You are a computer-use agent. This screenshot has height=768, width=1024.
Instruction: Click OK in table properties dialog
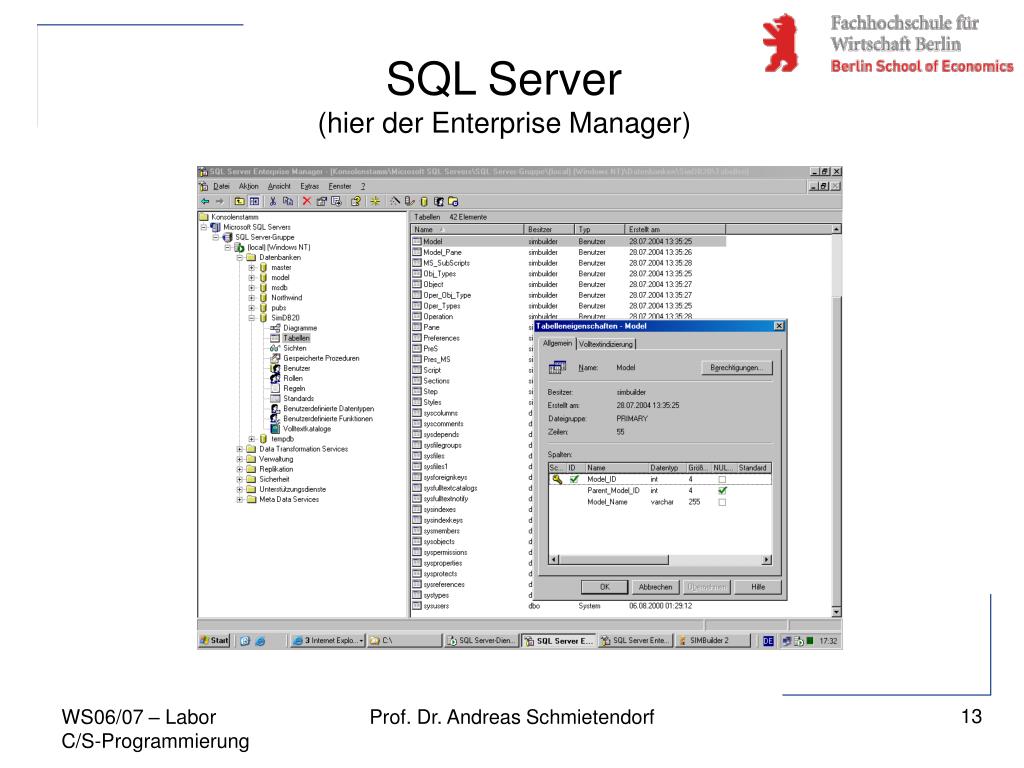click(605, 587)
